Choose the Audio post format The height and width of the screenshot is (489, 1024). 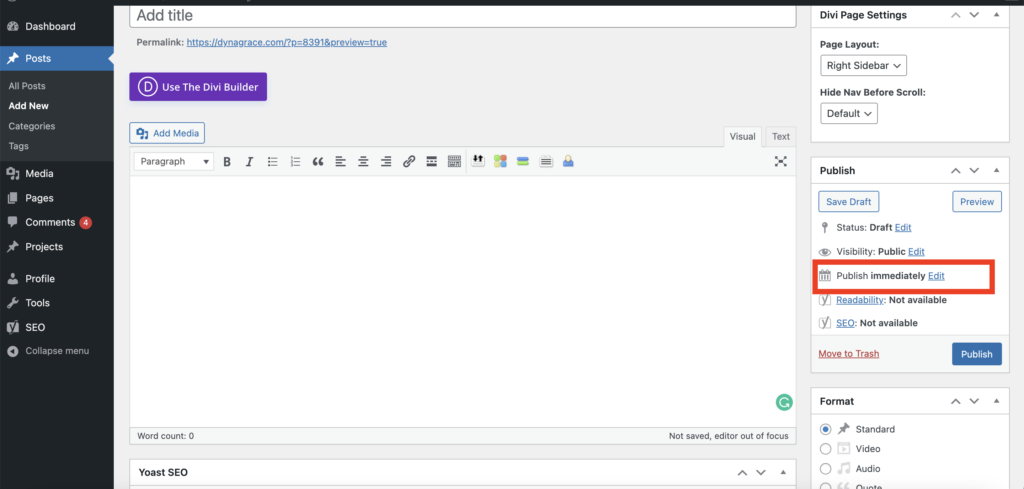(x=826, y=468)
